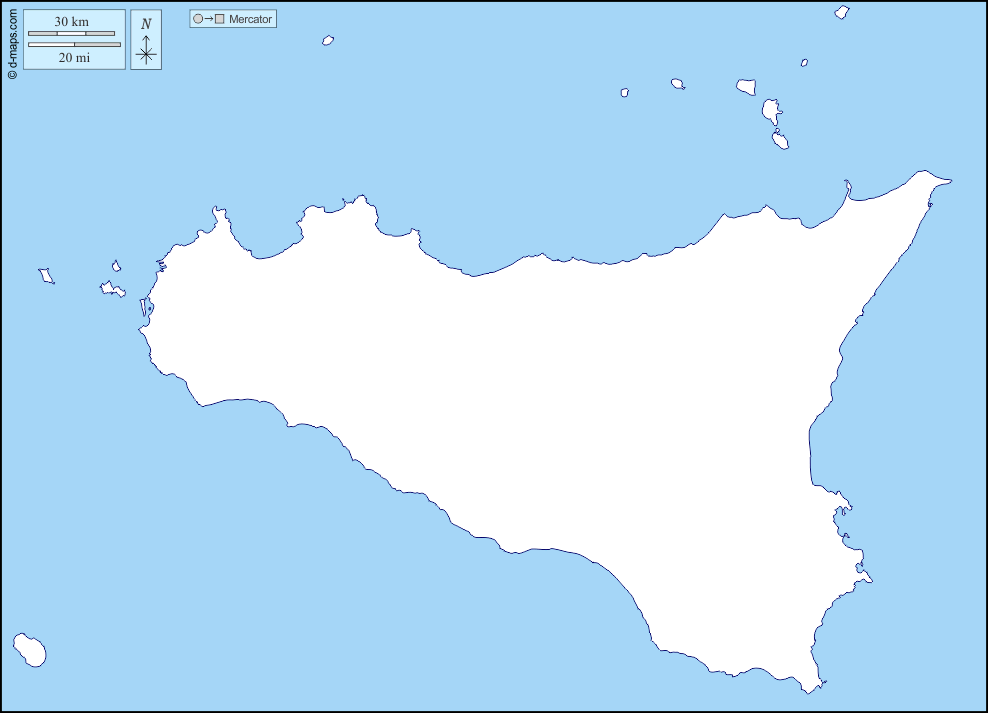Select the lone small island at the top center
Image resolution: width=988 pixels, height=713 pixels.
click(327, 41)
